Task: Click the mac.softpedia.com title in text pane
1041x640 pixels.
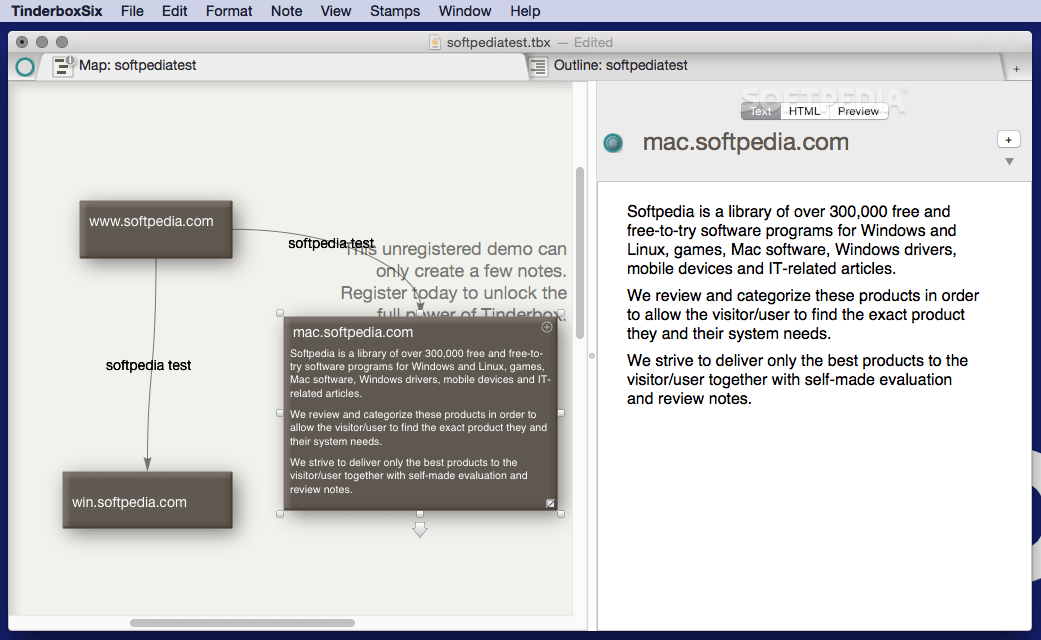Action: coord(746,142)
